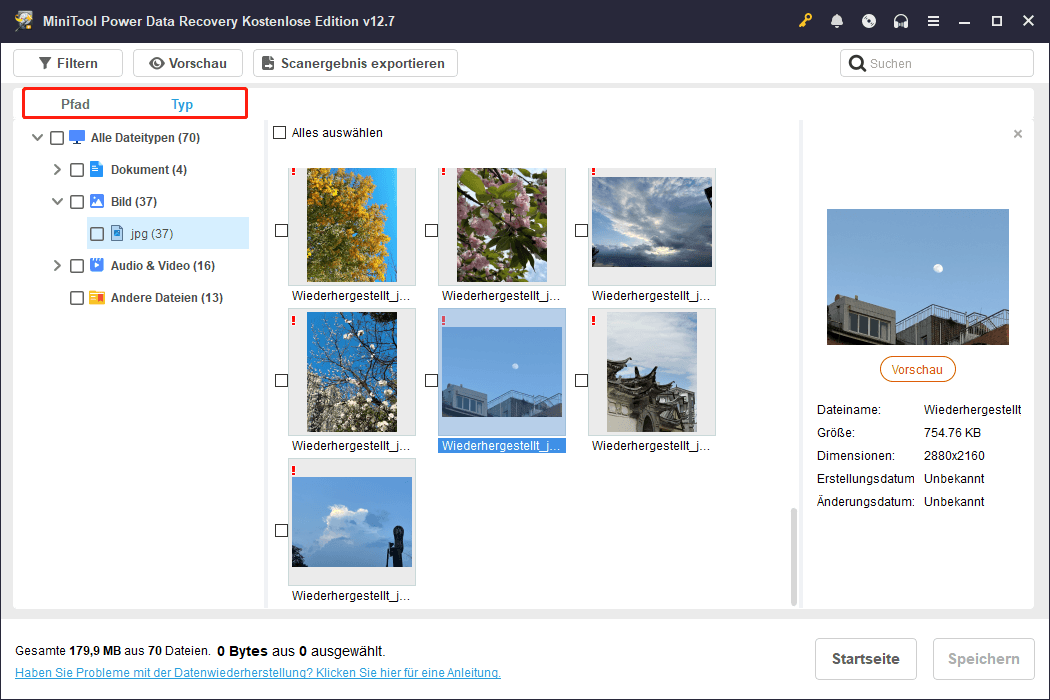This screenshot has width=1050, height=700.
Task: Close the preview details panel
Action: point(1018,134)
